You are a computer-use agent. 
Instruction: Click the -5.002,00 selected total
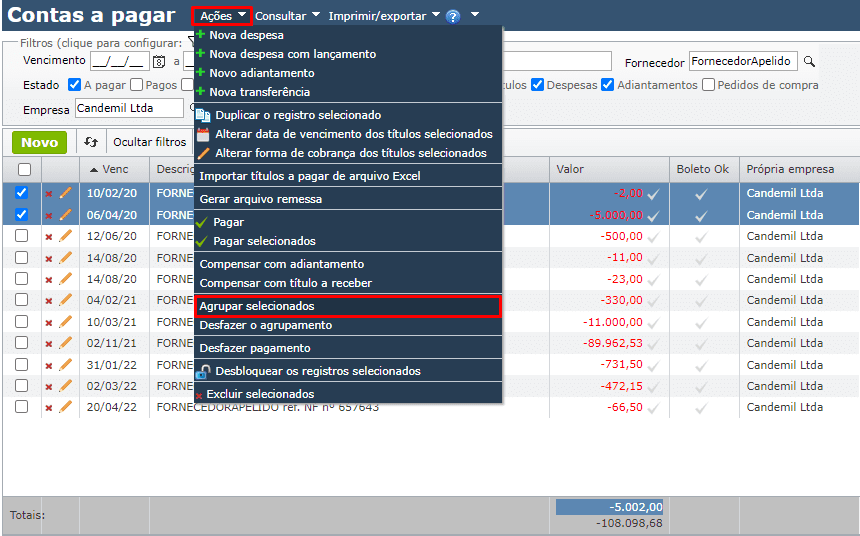[609, 507]
